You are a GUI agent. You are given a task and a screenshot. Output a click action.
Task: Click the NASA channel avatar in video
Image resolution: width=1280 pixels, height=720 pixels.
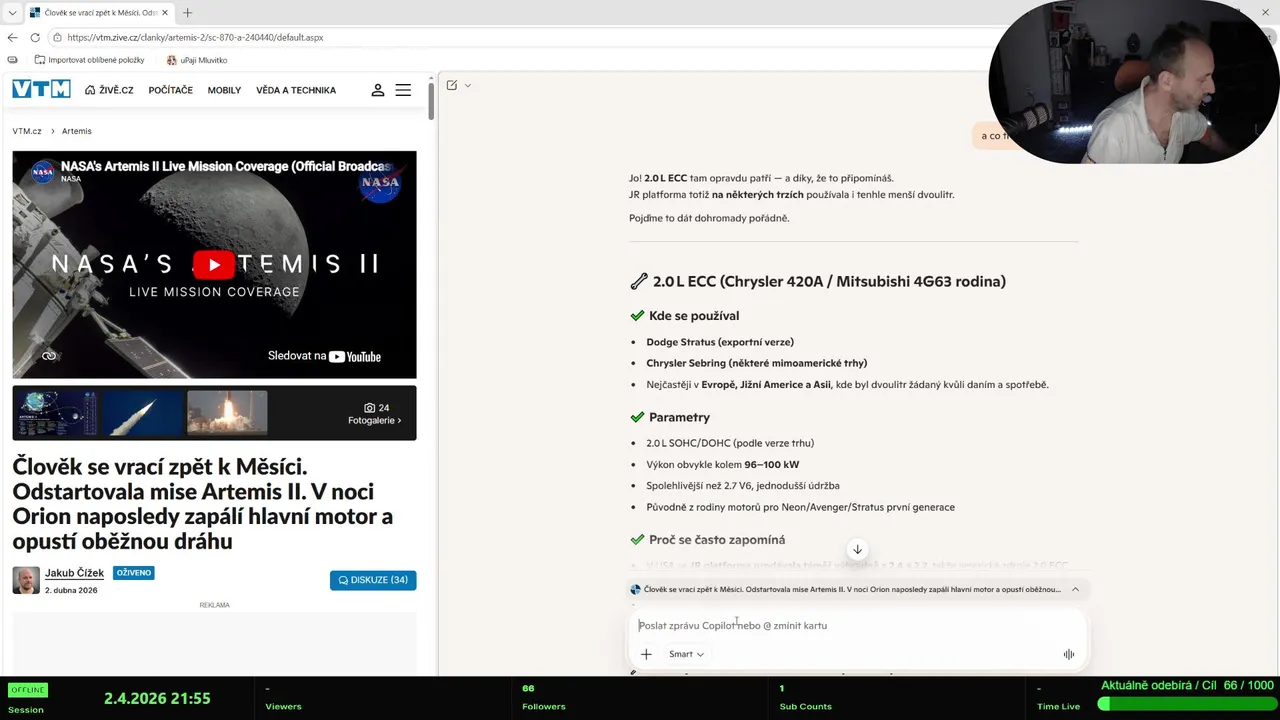[43, 171]
